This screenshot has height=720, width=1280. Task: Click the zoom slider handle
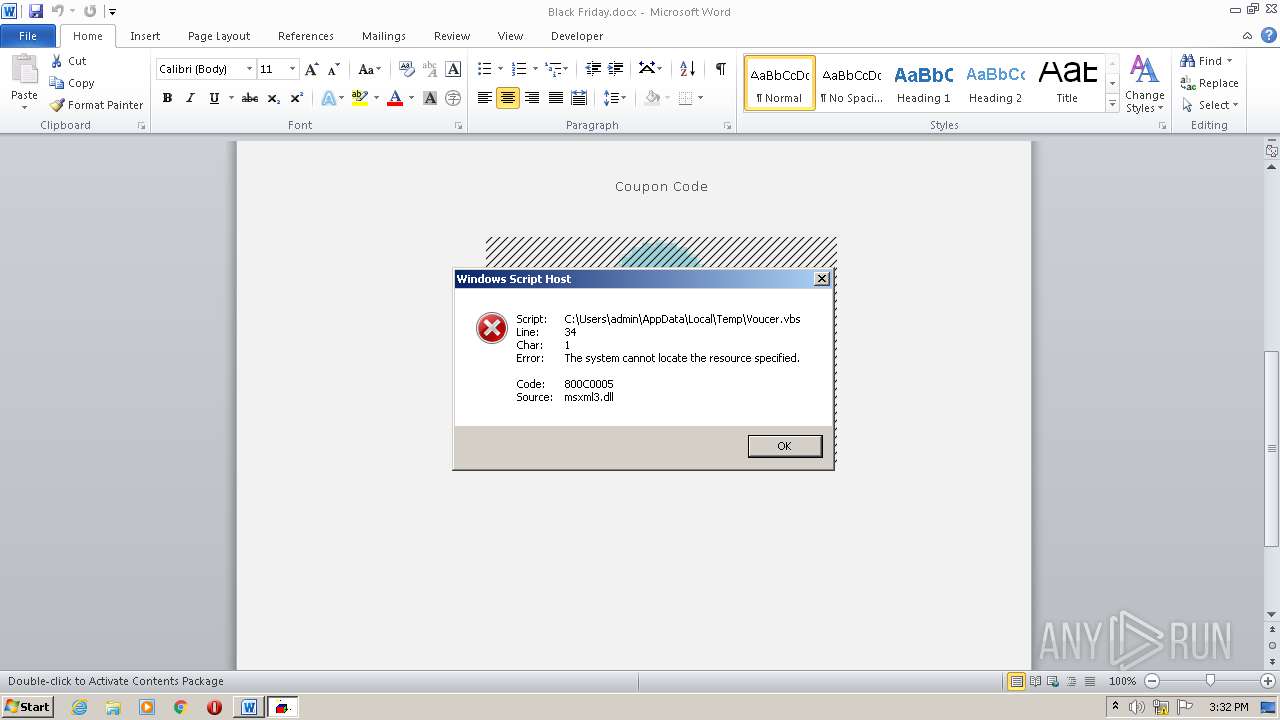click(1210, 681)
